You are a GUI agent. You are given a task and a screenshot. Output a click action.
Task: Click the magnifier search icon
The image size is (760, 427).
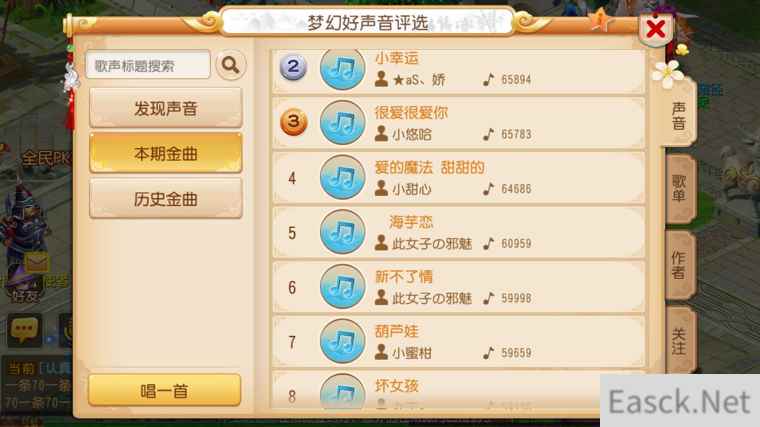pyautogui.click(x=231, y=65)
